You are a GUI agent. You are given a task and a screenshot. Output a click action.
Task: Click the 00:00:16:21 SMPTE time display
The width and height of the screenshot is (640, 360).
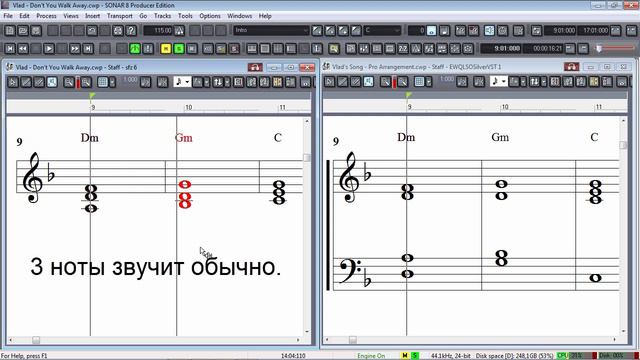coord(543,49)
